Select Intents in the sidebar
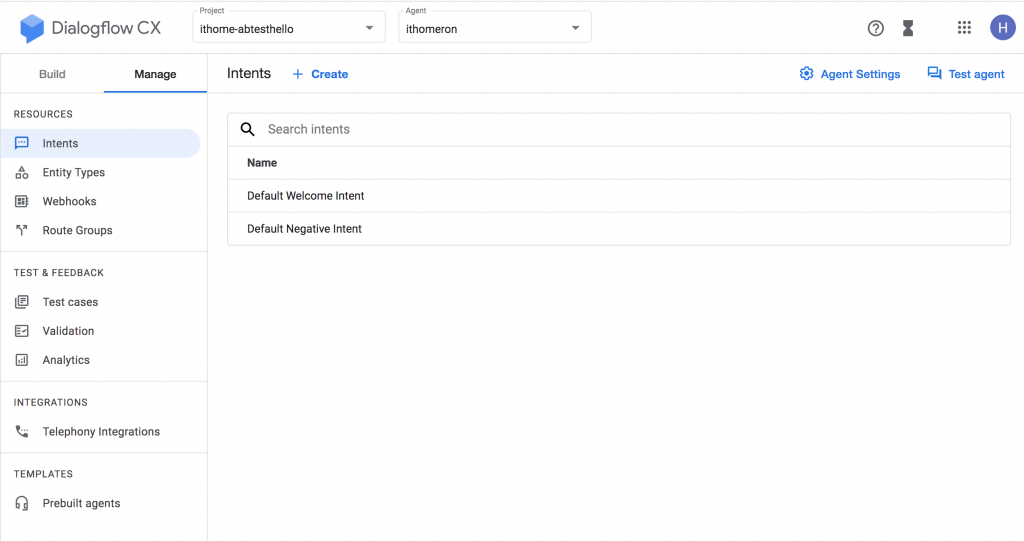Screen dimensions: 1024x541 click(101, 143)
